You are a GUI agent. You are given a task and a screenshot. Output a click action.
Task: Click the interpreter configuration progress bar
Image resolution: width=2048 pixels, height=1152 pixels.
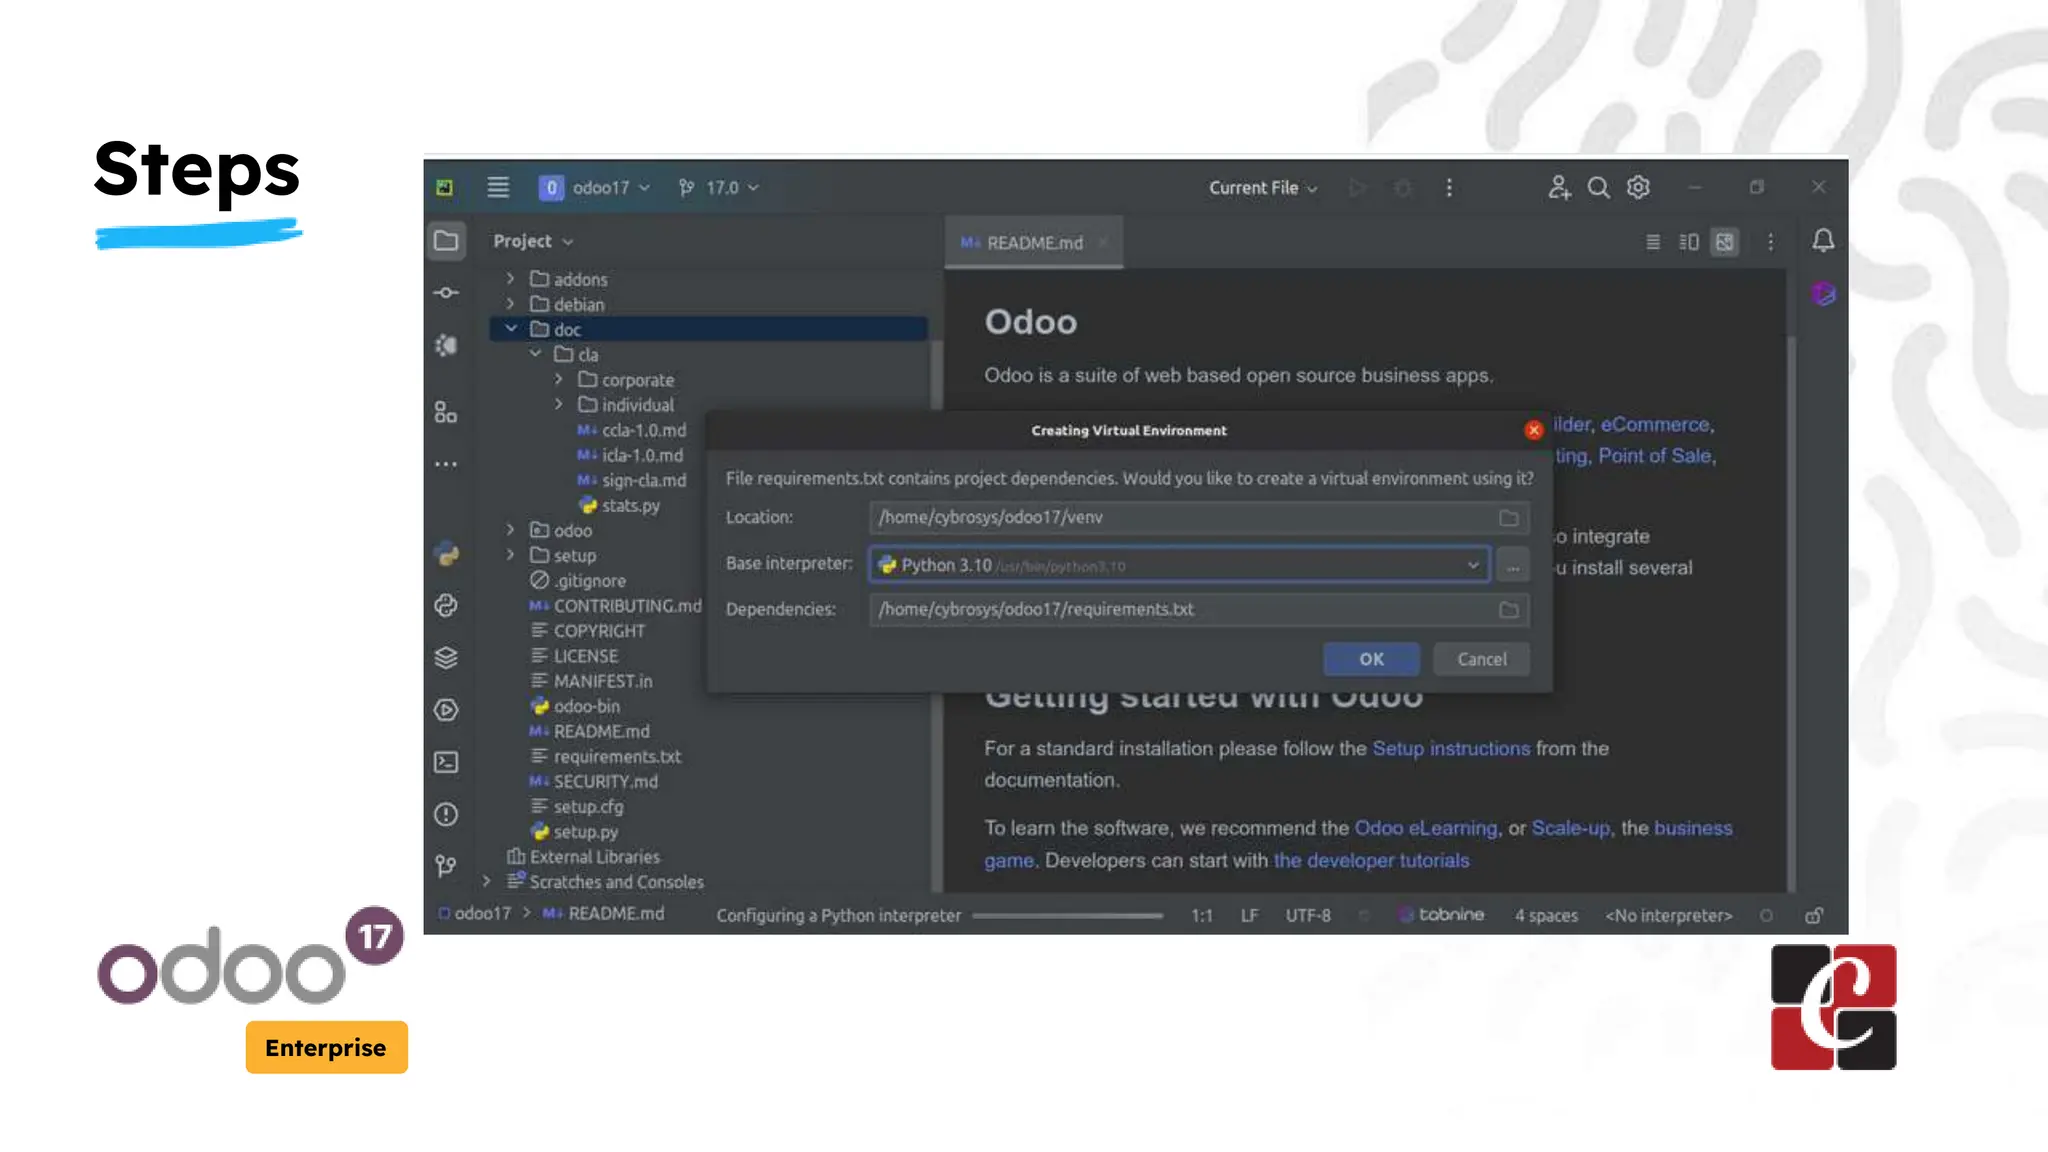[1067, 915]
